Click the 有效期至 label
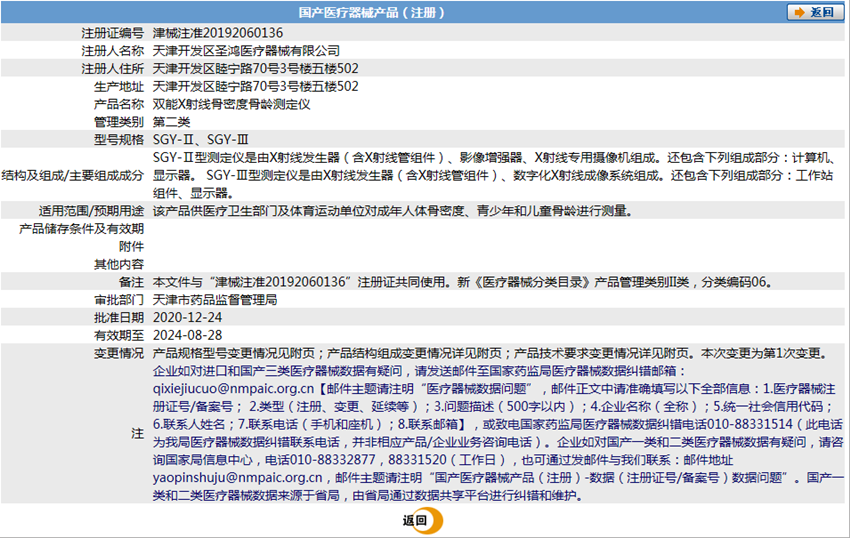The image size is (850, 538). (x=119, y=336)
